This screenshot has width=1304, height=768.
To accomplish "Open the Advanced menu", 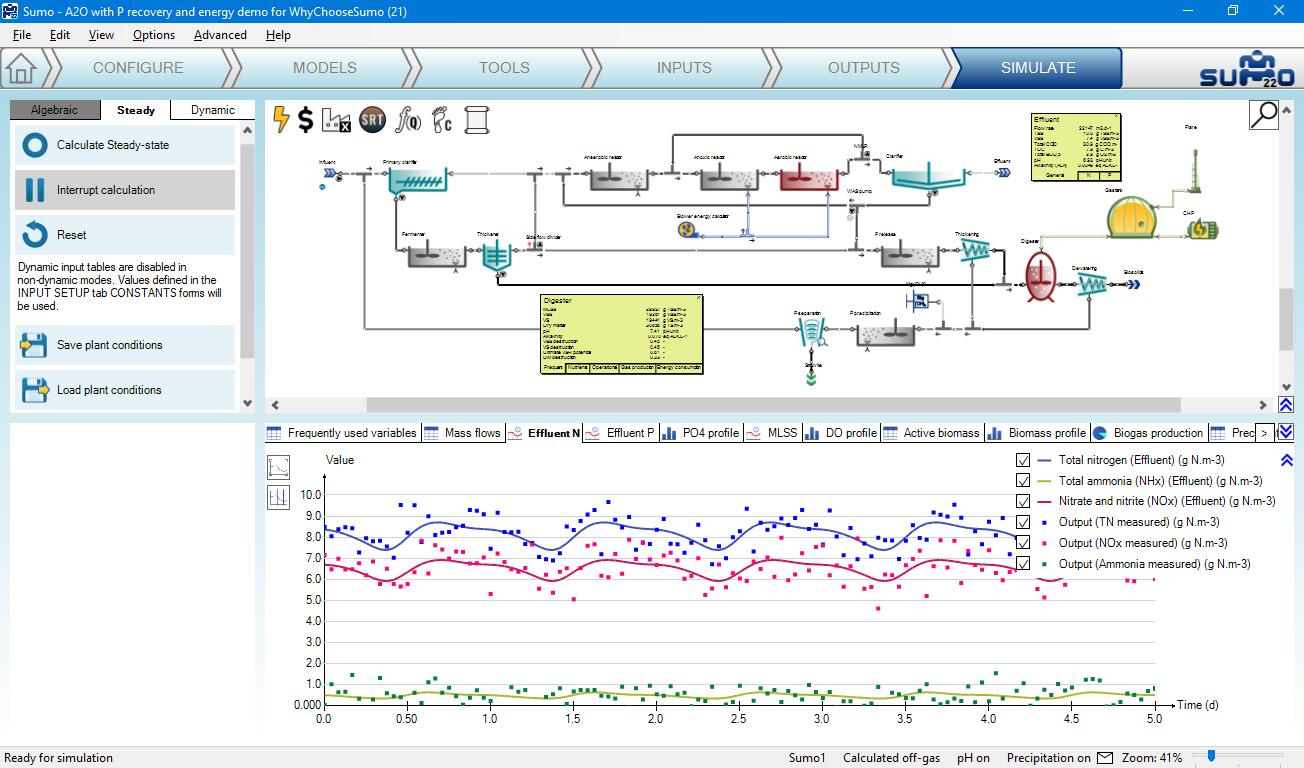I will pyautogui.click(x=220, y=34).
